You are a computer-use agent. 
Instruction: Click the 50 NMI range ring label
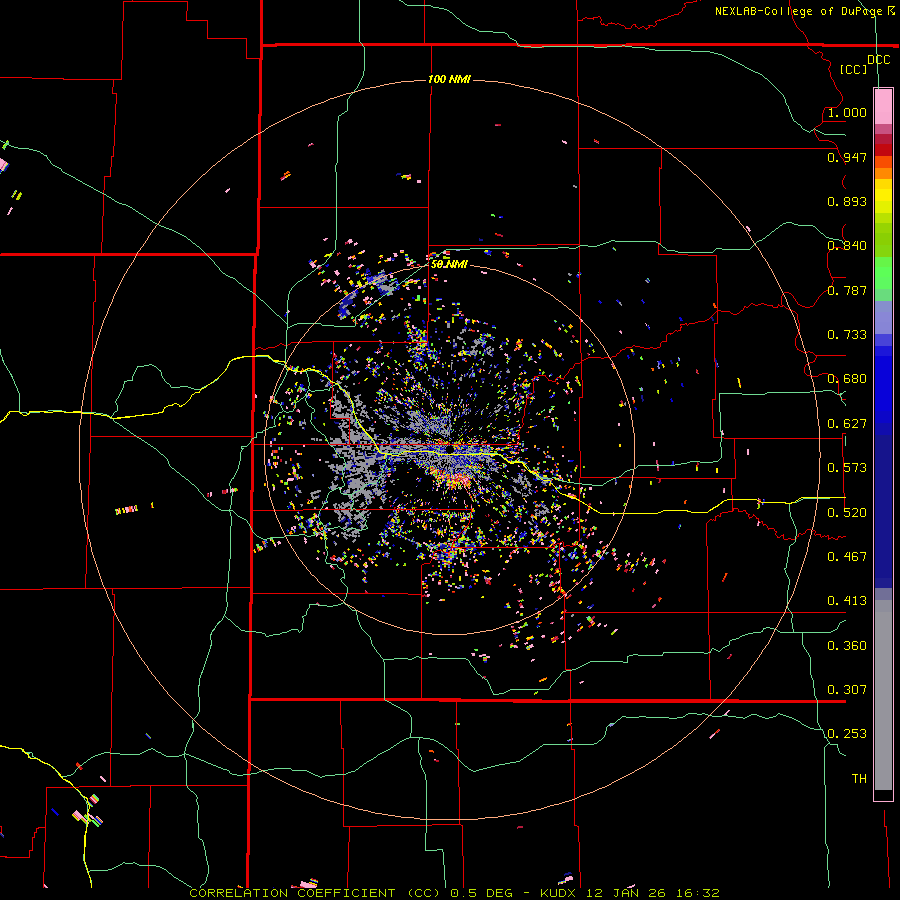449,264
